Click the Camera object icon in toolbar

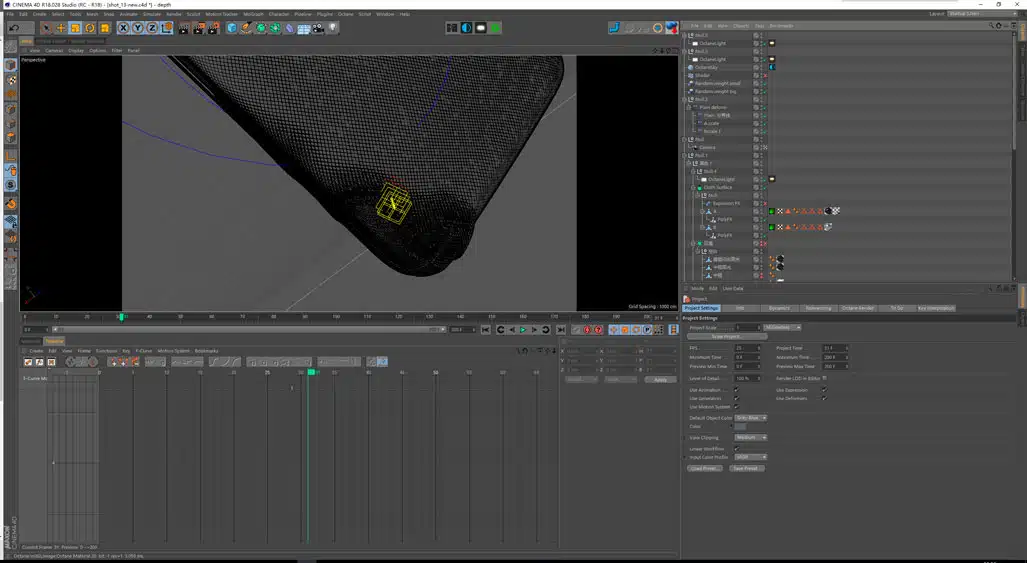(318, 28)
